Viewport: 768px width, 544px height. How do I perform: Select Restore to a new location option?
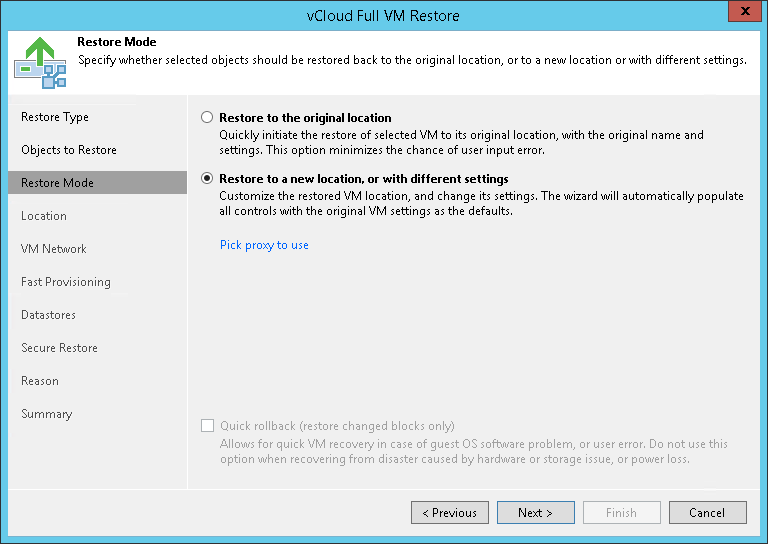207,178
